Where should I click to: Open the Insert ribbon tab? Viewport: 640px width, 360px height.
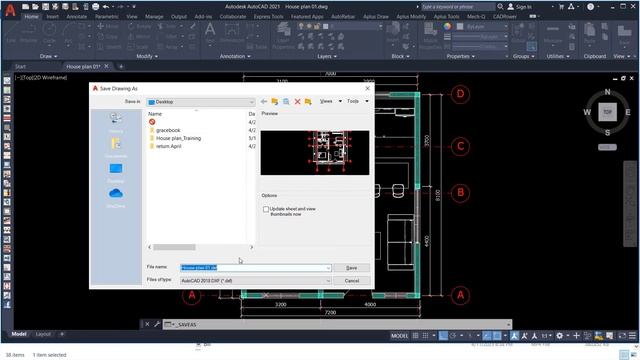[53, 17]
